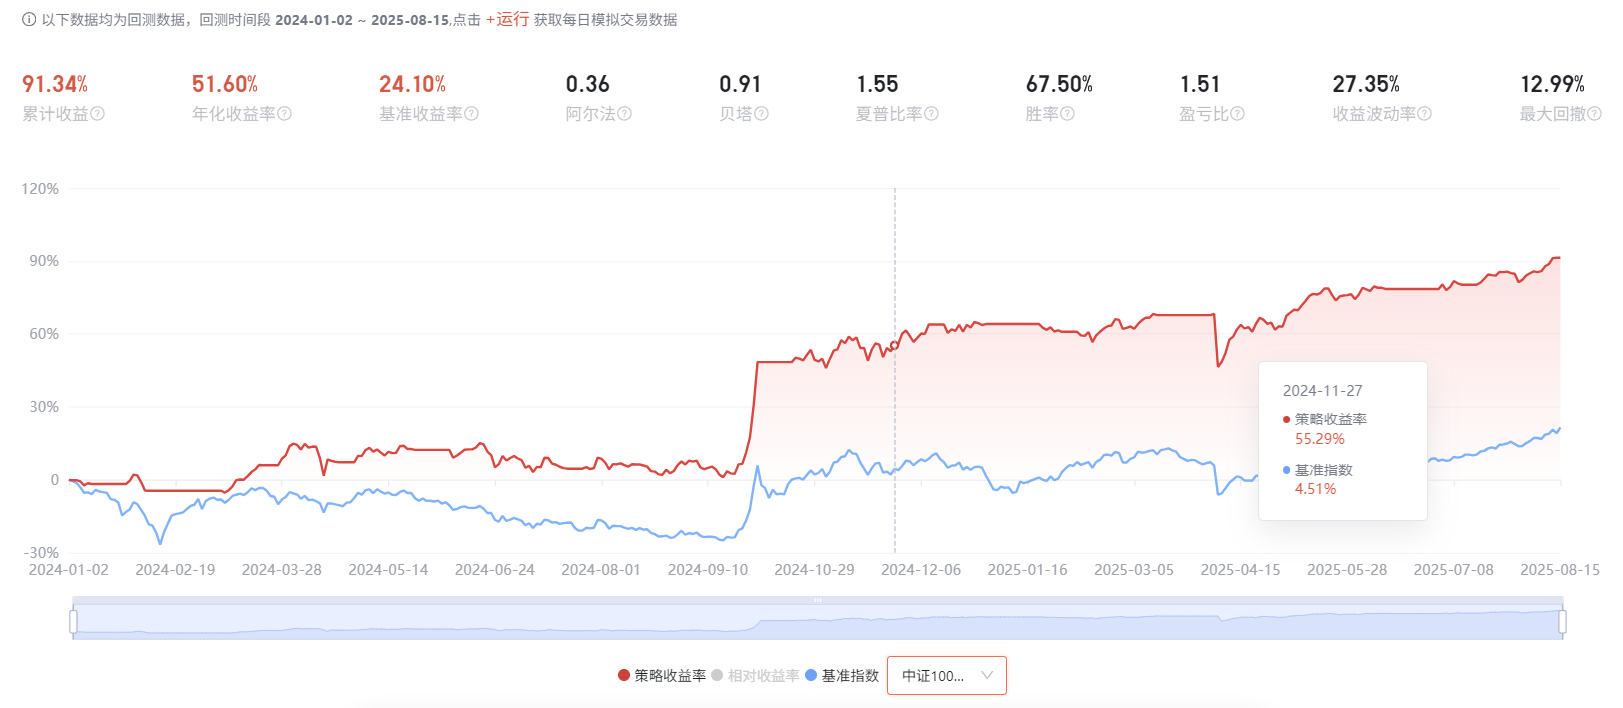Click help icon beside 累计收益

point(97,114)
